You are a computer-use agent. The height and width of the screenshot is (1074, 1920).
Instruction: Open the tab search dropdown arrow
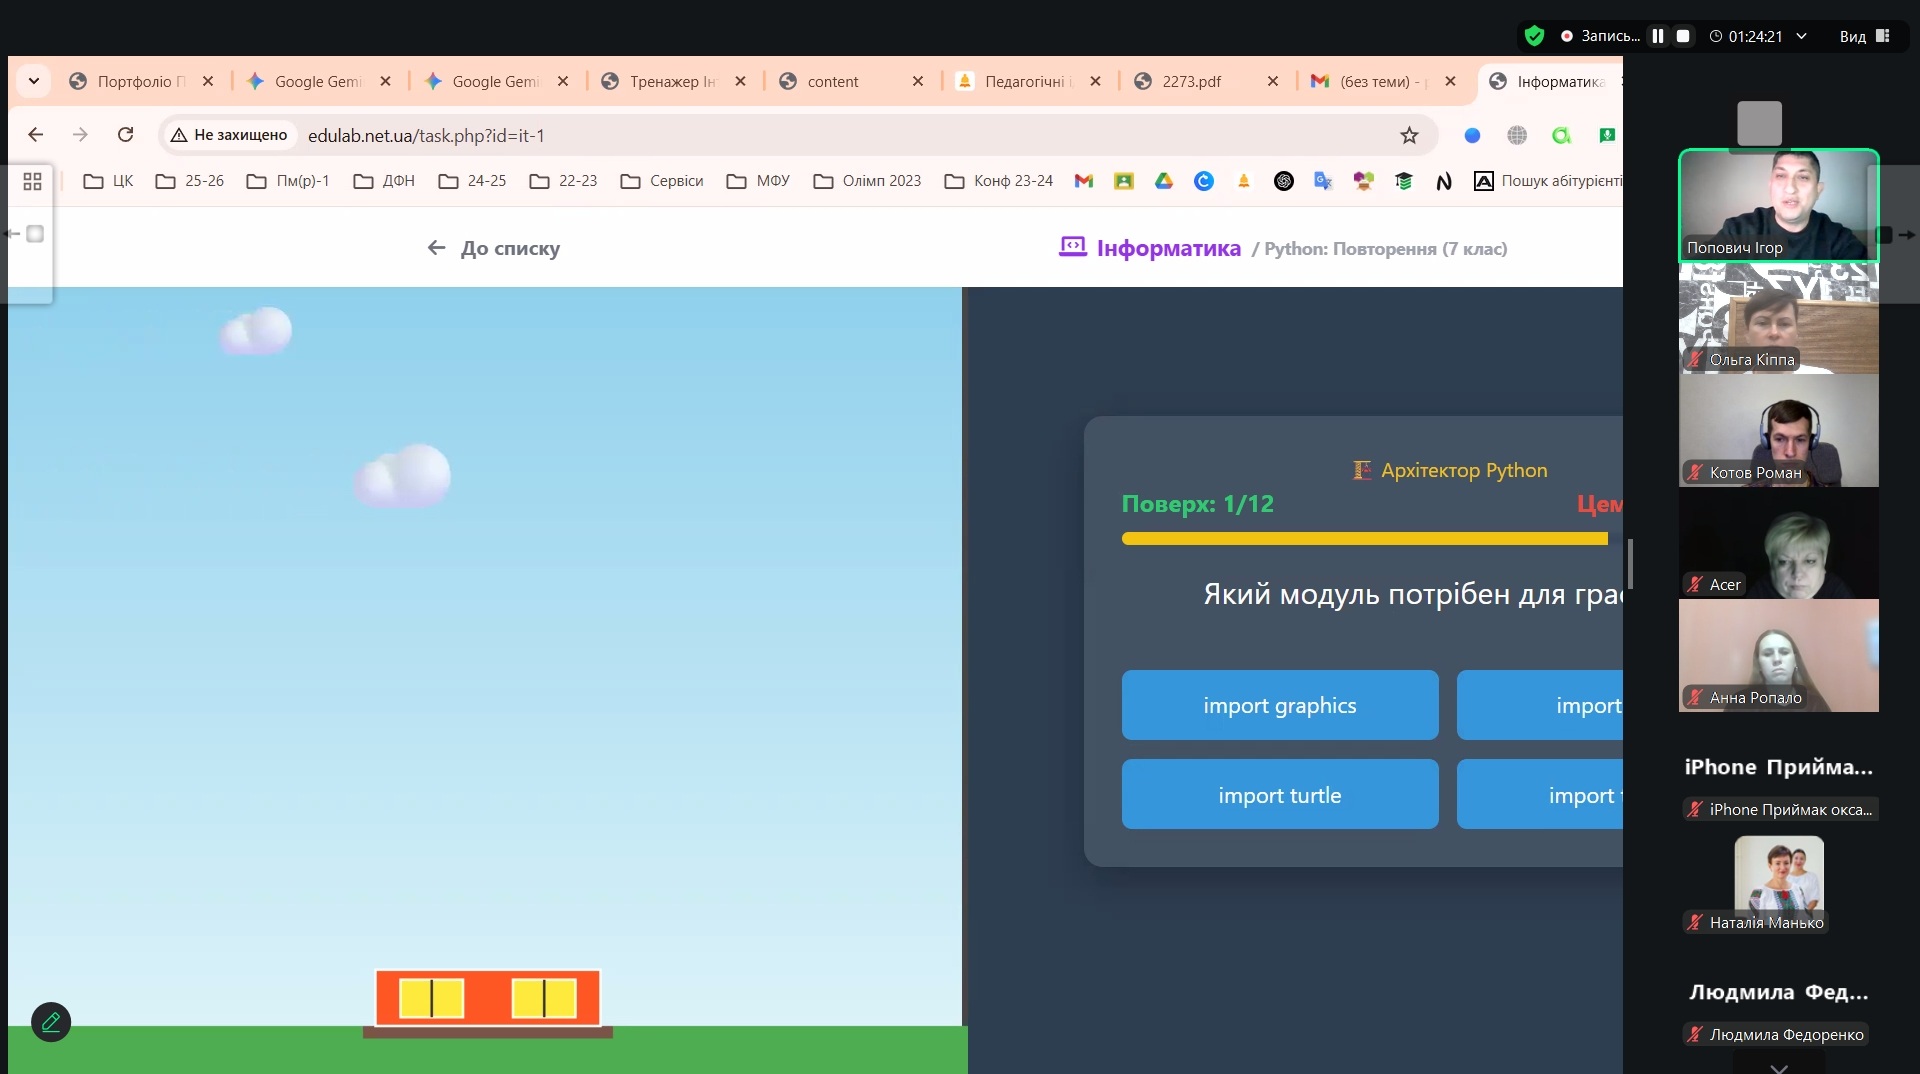point(34,81)
